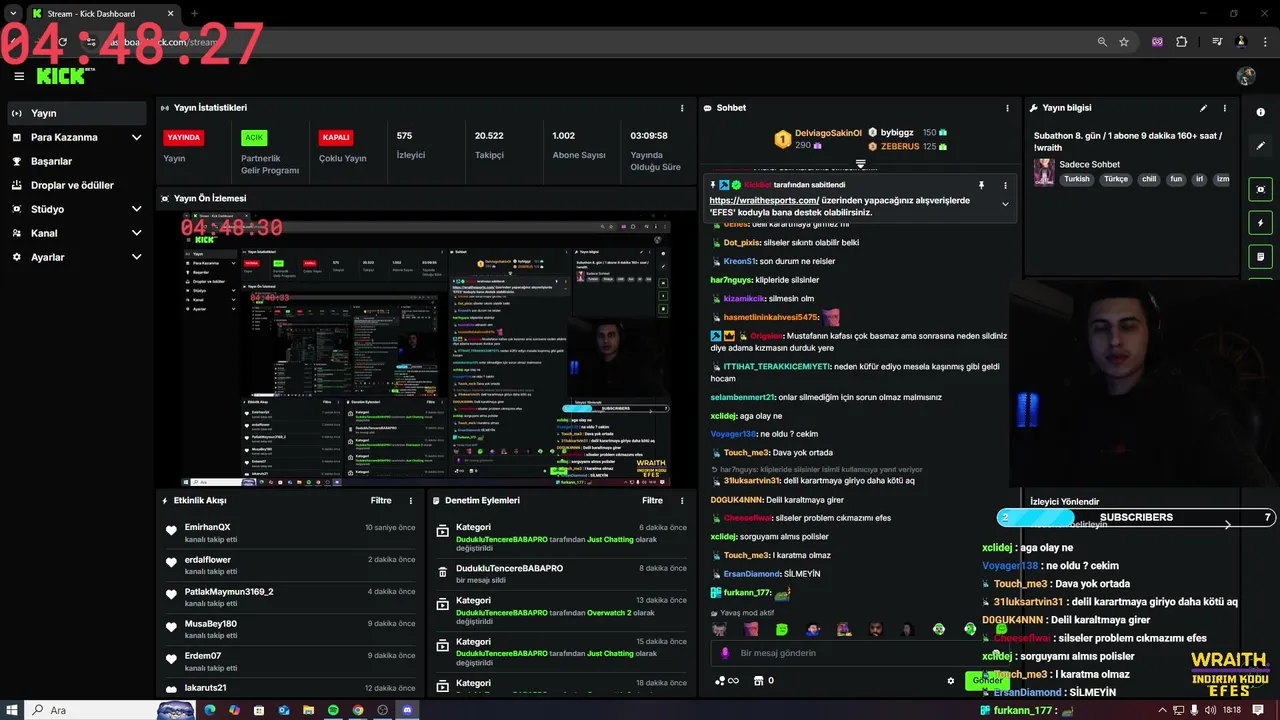Click the lightning bolt icon in the right toolbar
This screenshot has width=1280, height=720.
(x=1260, y=223)
